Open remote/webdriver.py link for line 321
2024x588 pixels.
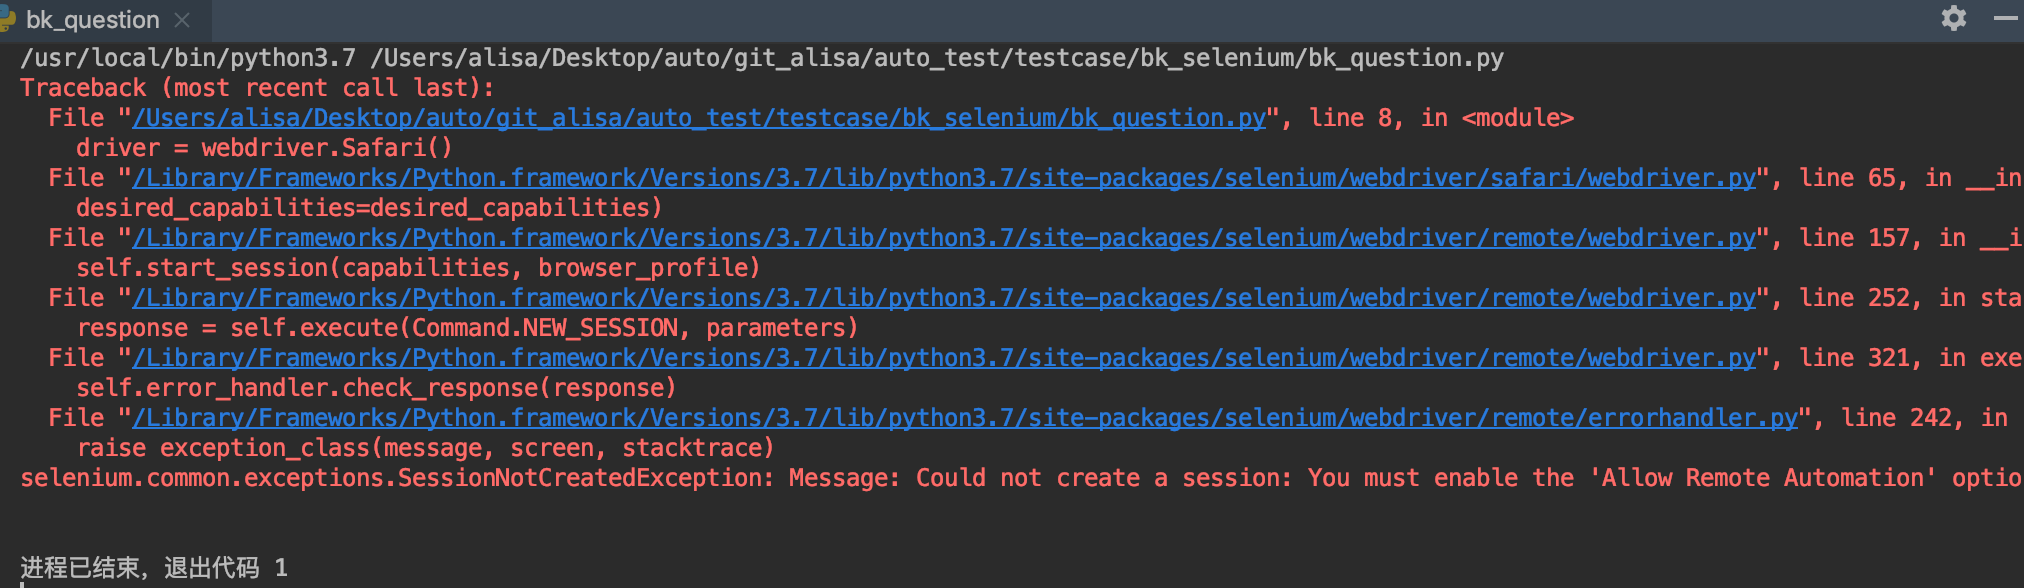point(944,358)
